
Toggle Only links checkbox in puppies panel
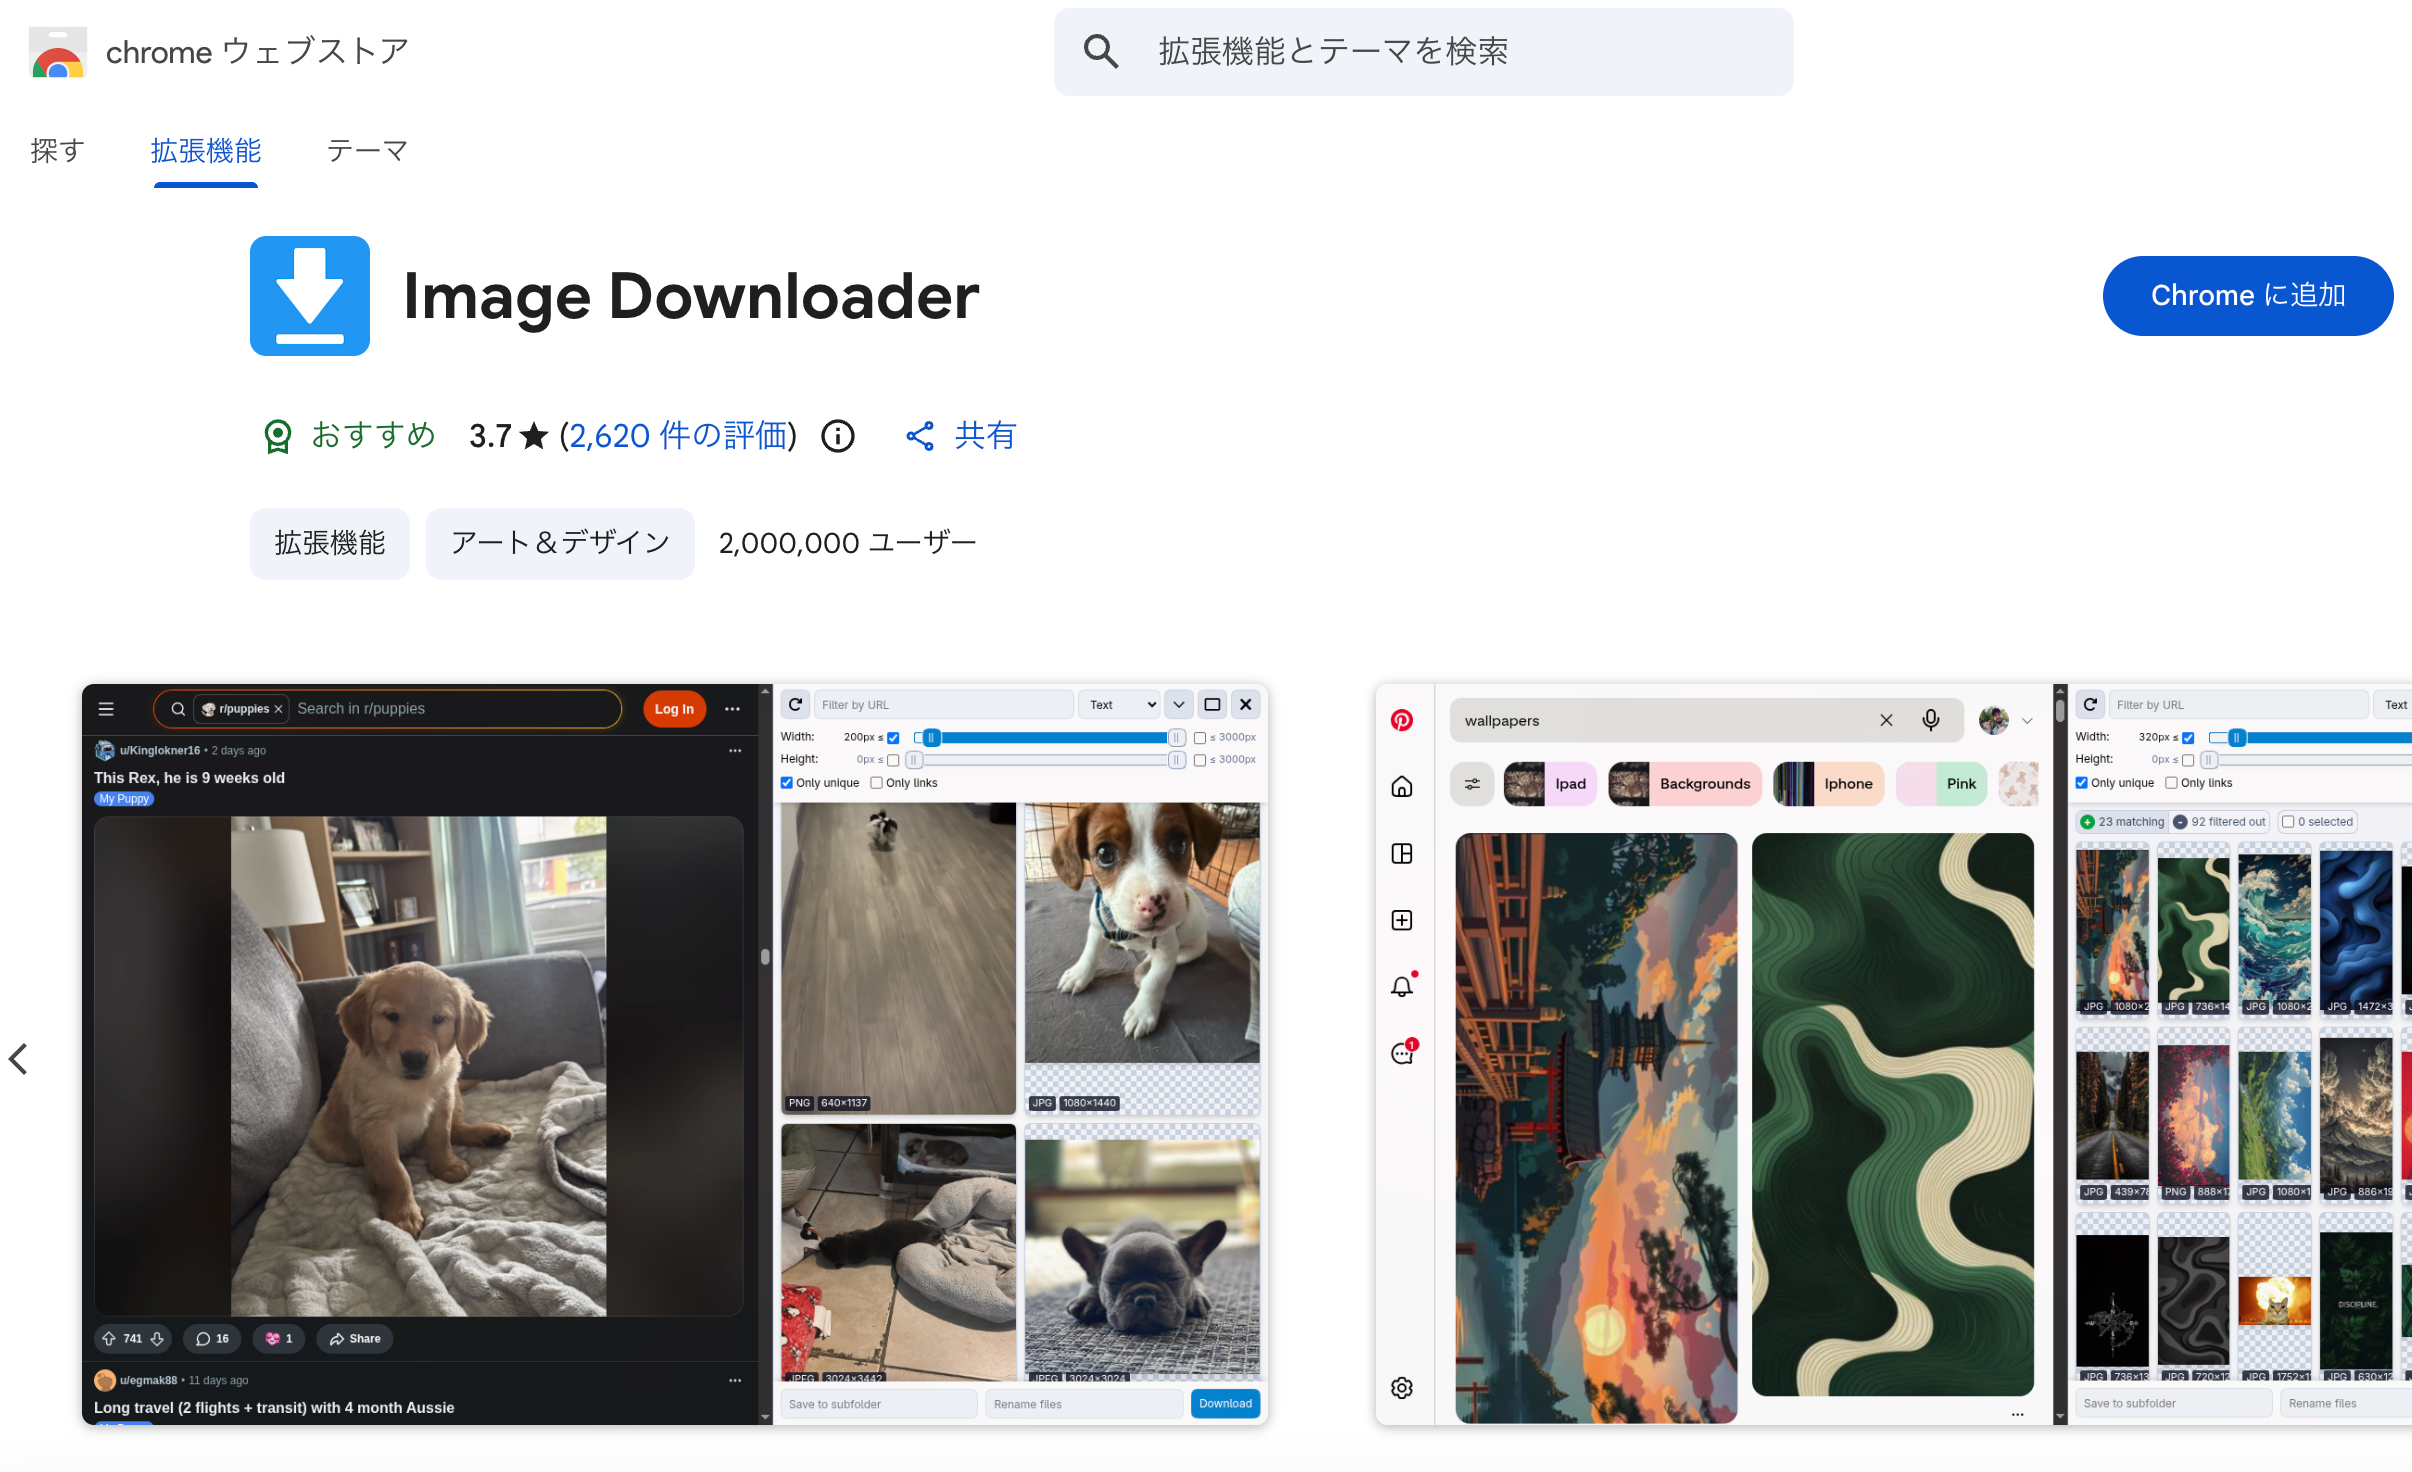coord(877,783)
